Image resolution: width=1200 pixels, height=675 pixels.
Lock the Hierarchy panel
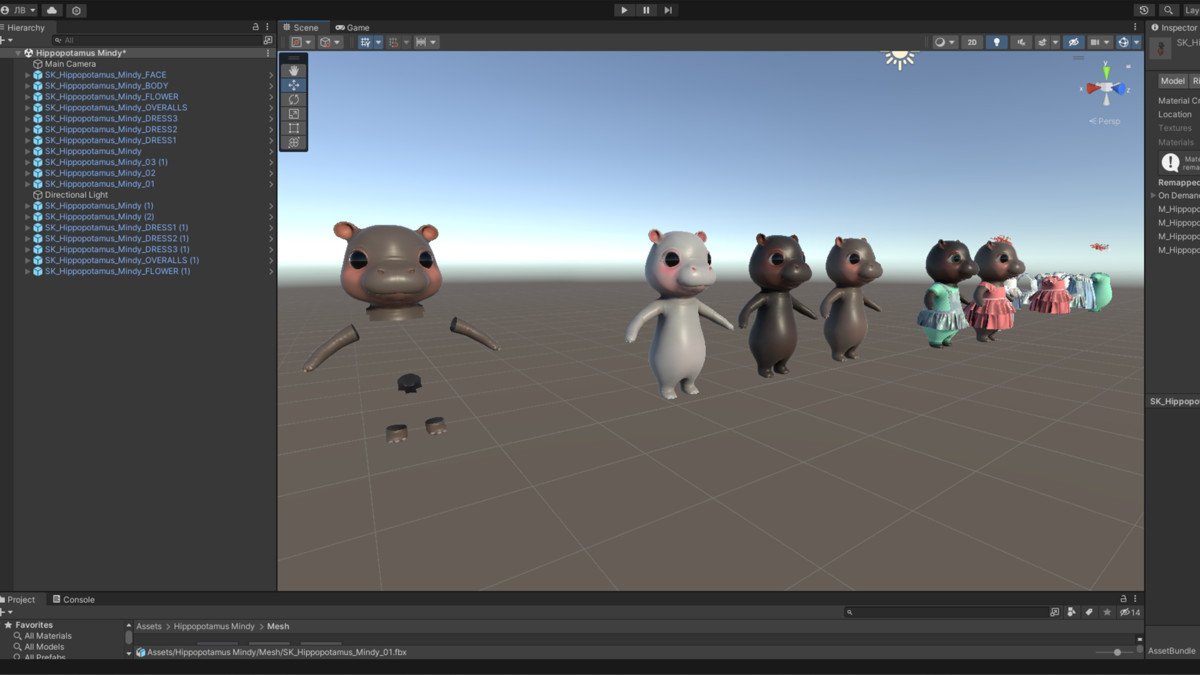[256, 27]
